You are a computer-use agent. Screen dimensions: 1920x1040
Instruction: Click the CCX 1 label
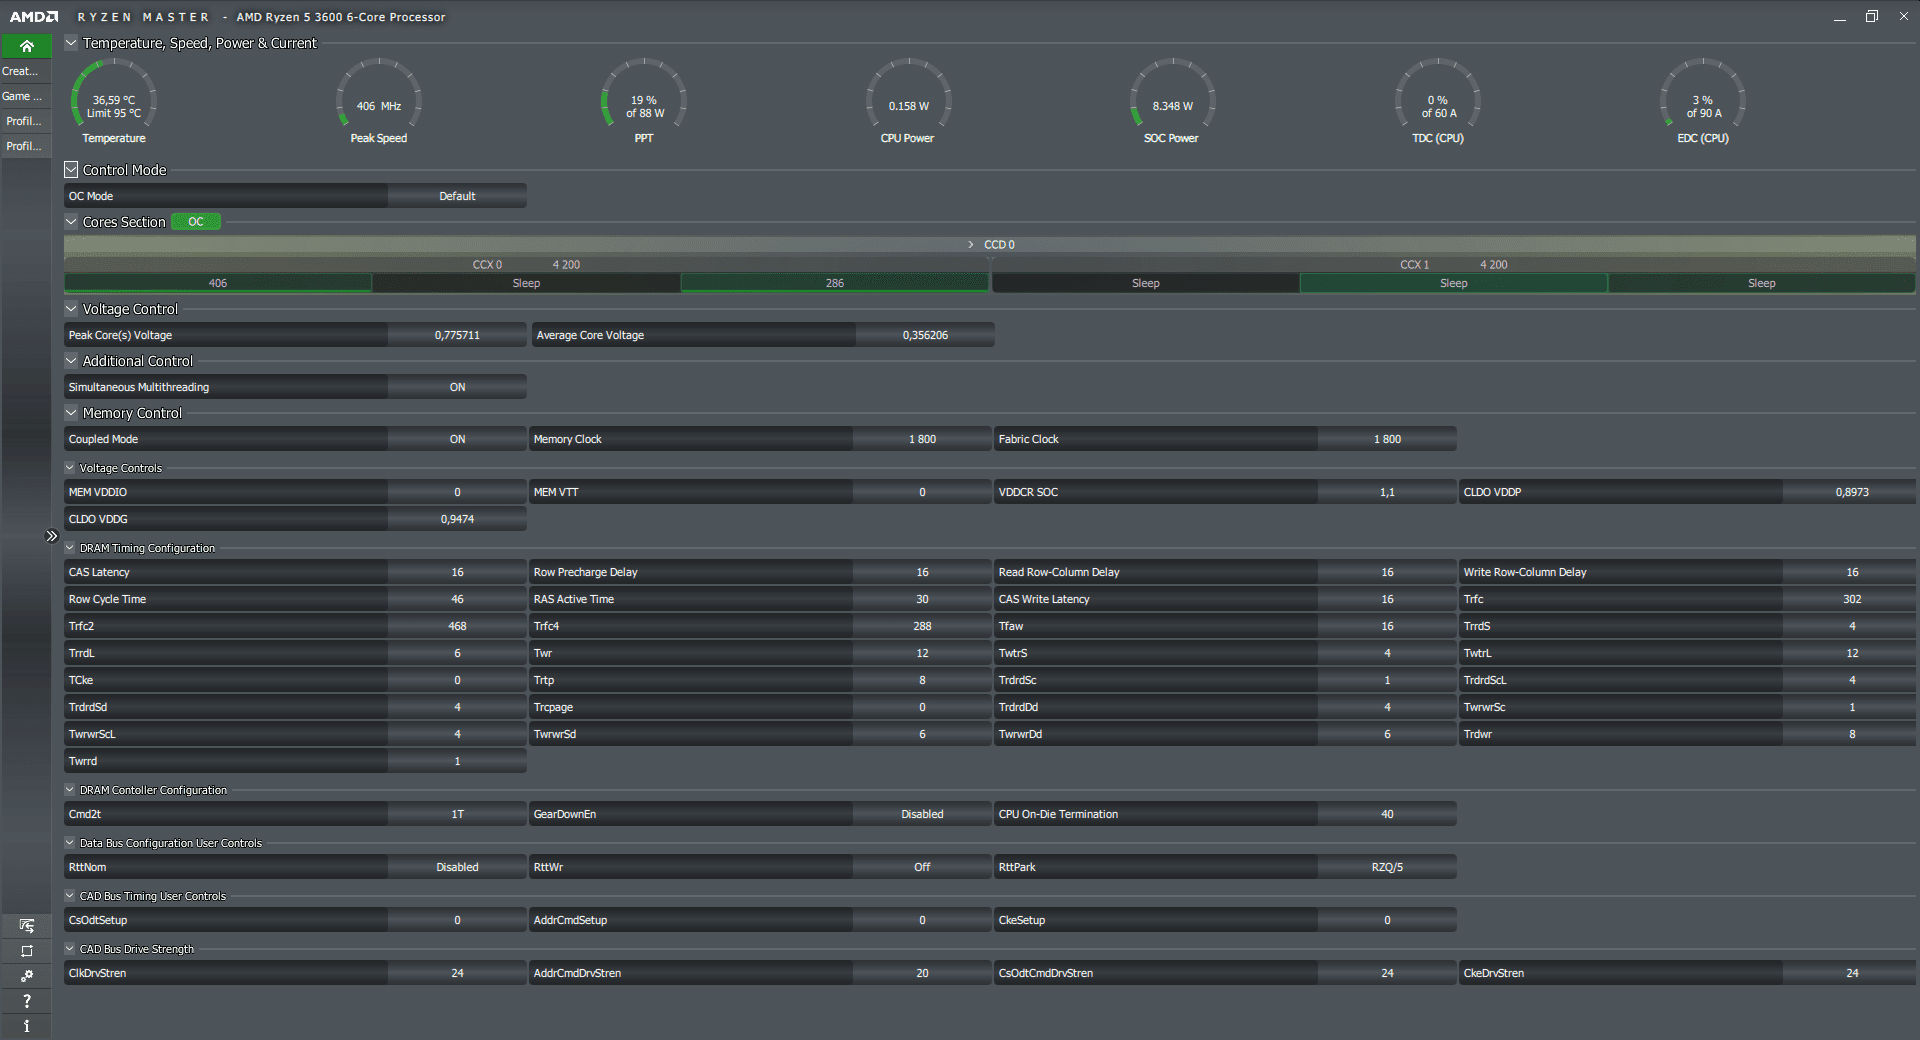click(x=1414, y=265)
